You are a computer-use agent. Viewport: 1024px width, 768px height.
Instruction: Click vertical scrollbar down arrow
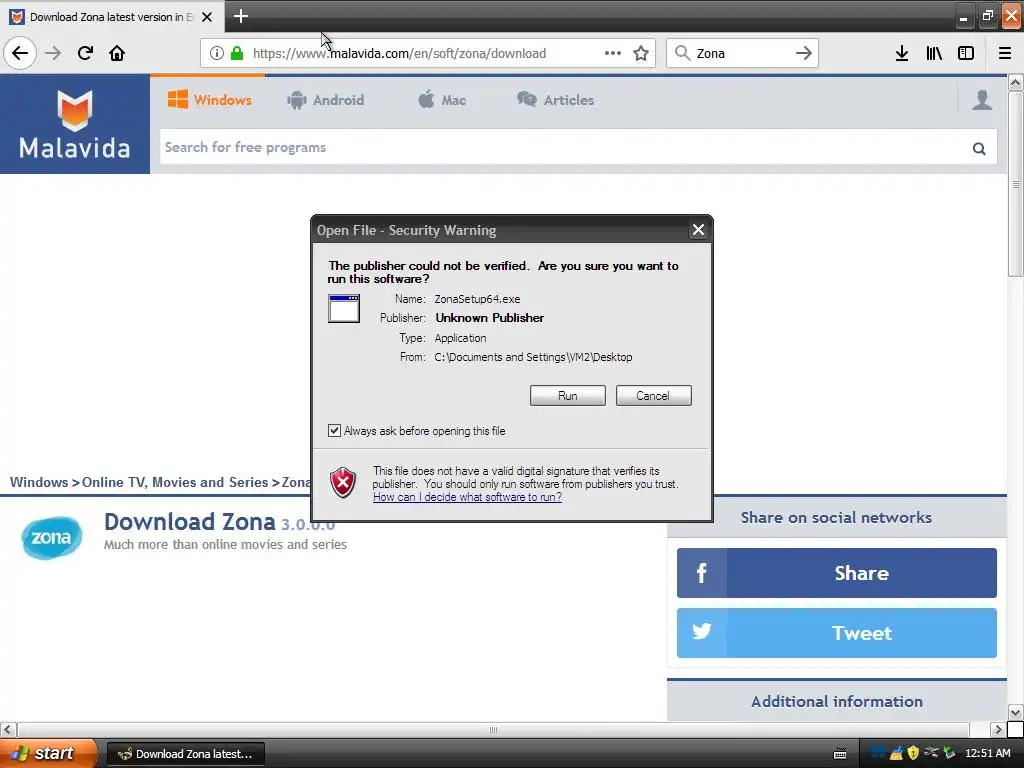pyautogui.click(x=1016, y=712)
